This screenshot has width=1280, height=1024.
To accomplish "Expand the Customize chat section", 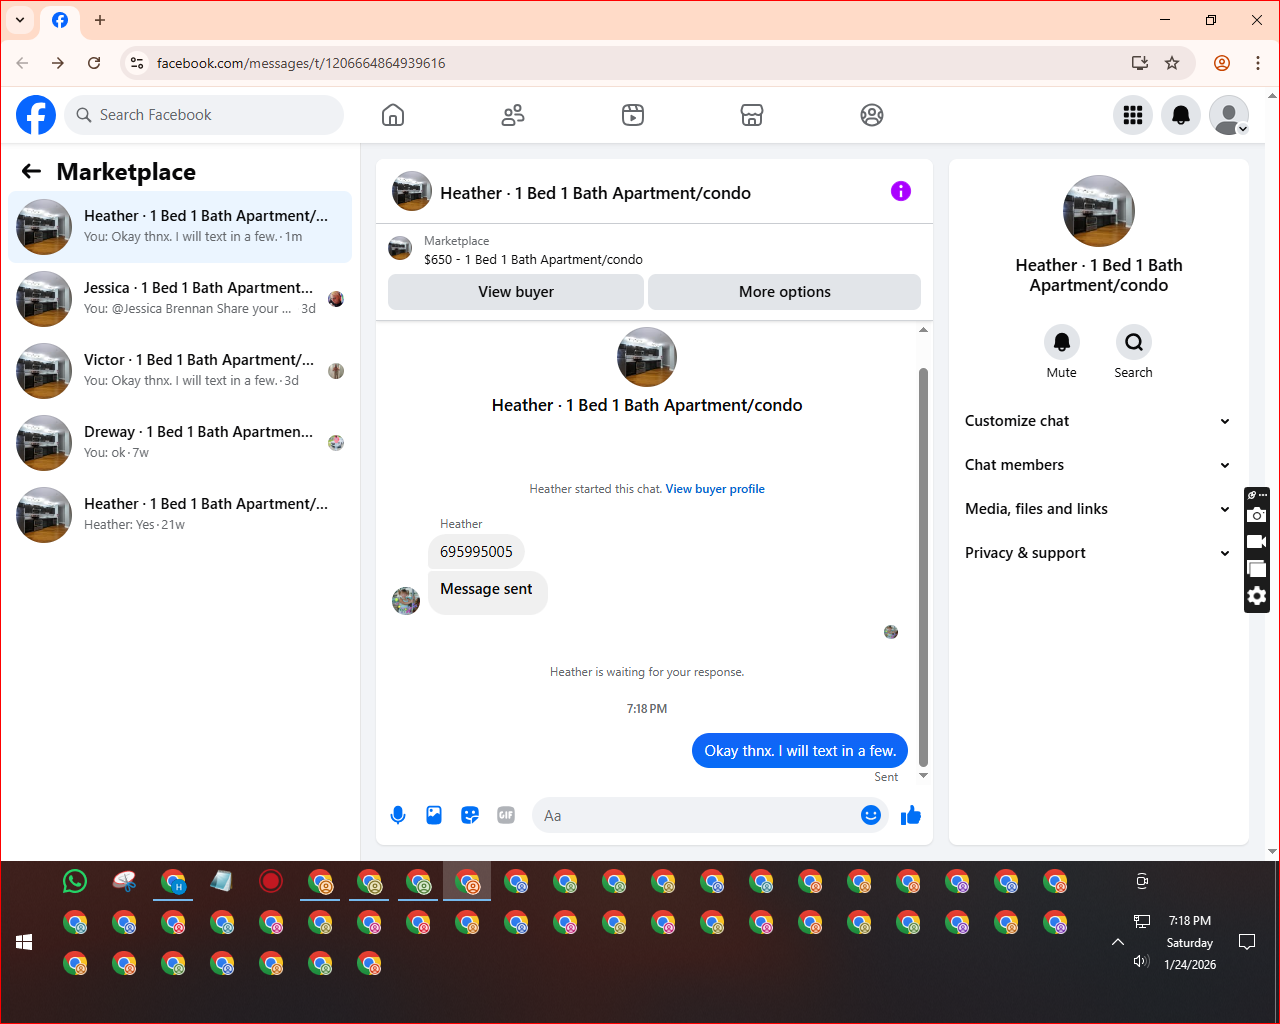I will (x=1098, y=421).
